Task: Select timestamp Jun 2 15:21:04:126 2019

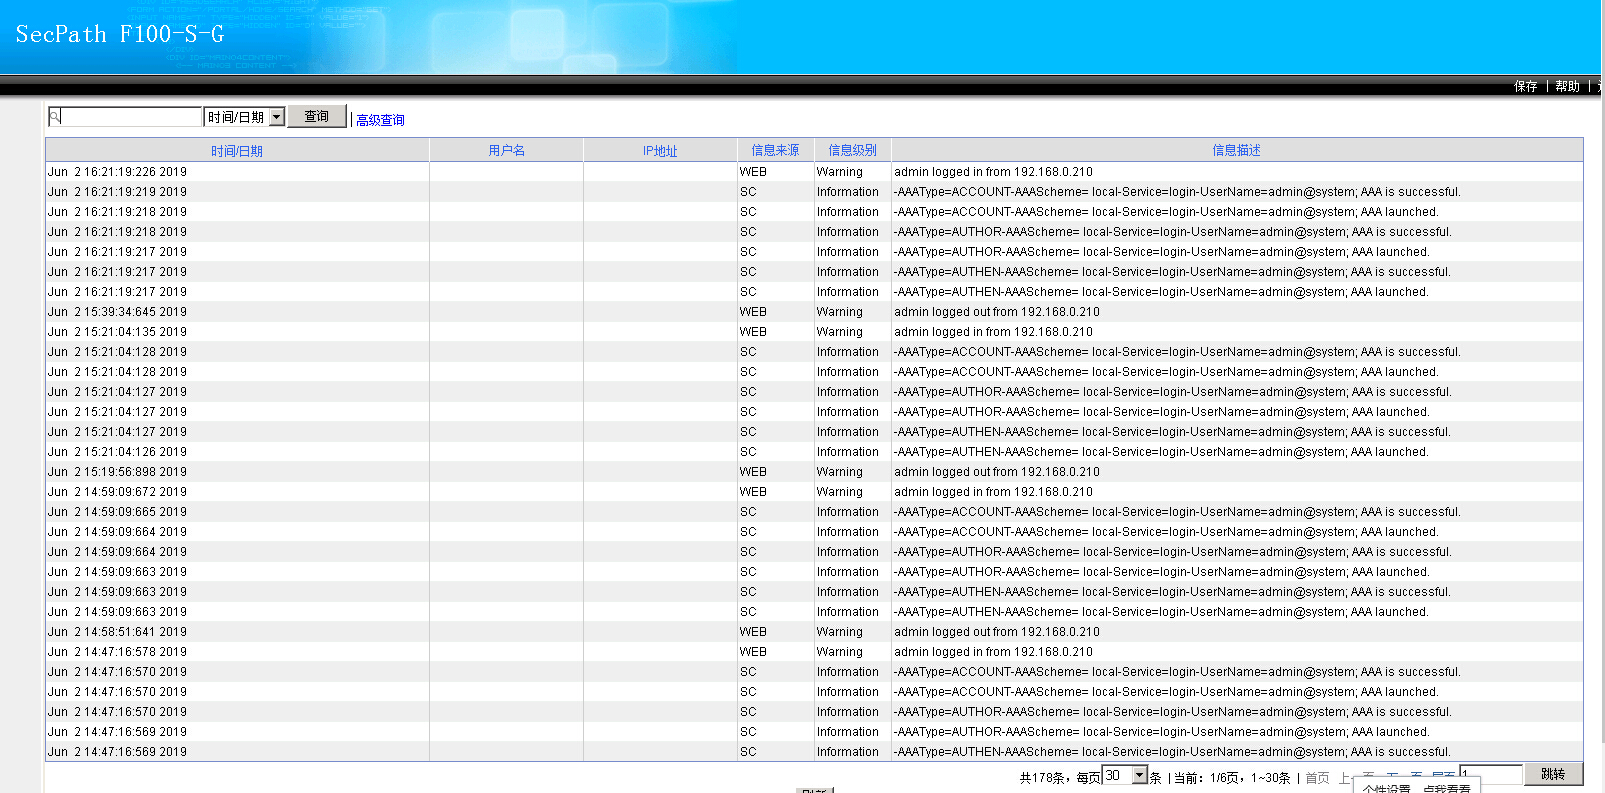Action: pos(117,452)
